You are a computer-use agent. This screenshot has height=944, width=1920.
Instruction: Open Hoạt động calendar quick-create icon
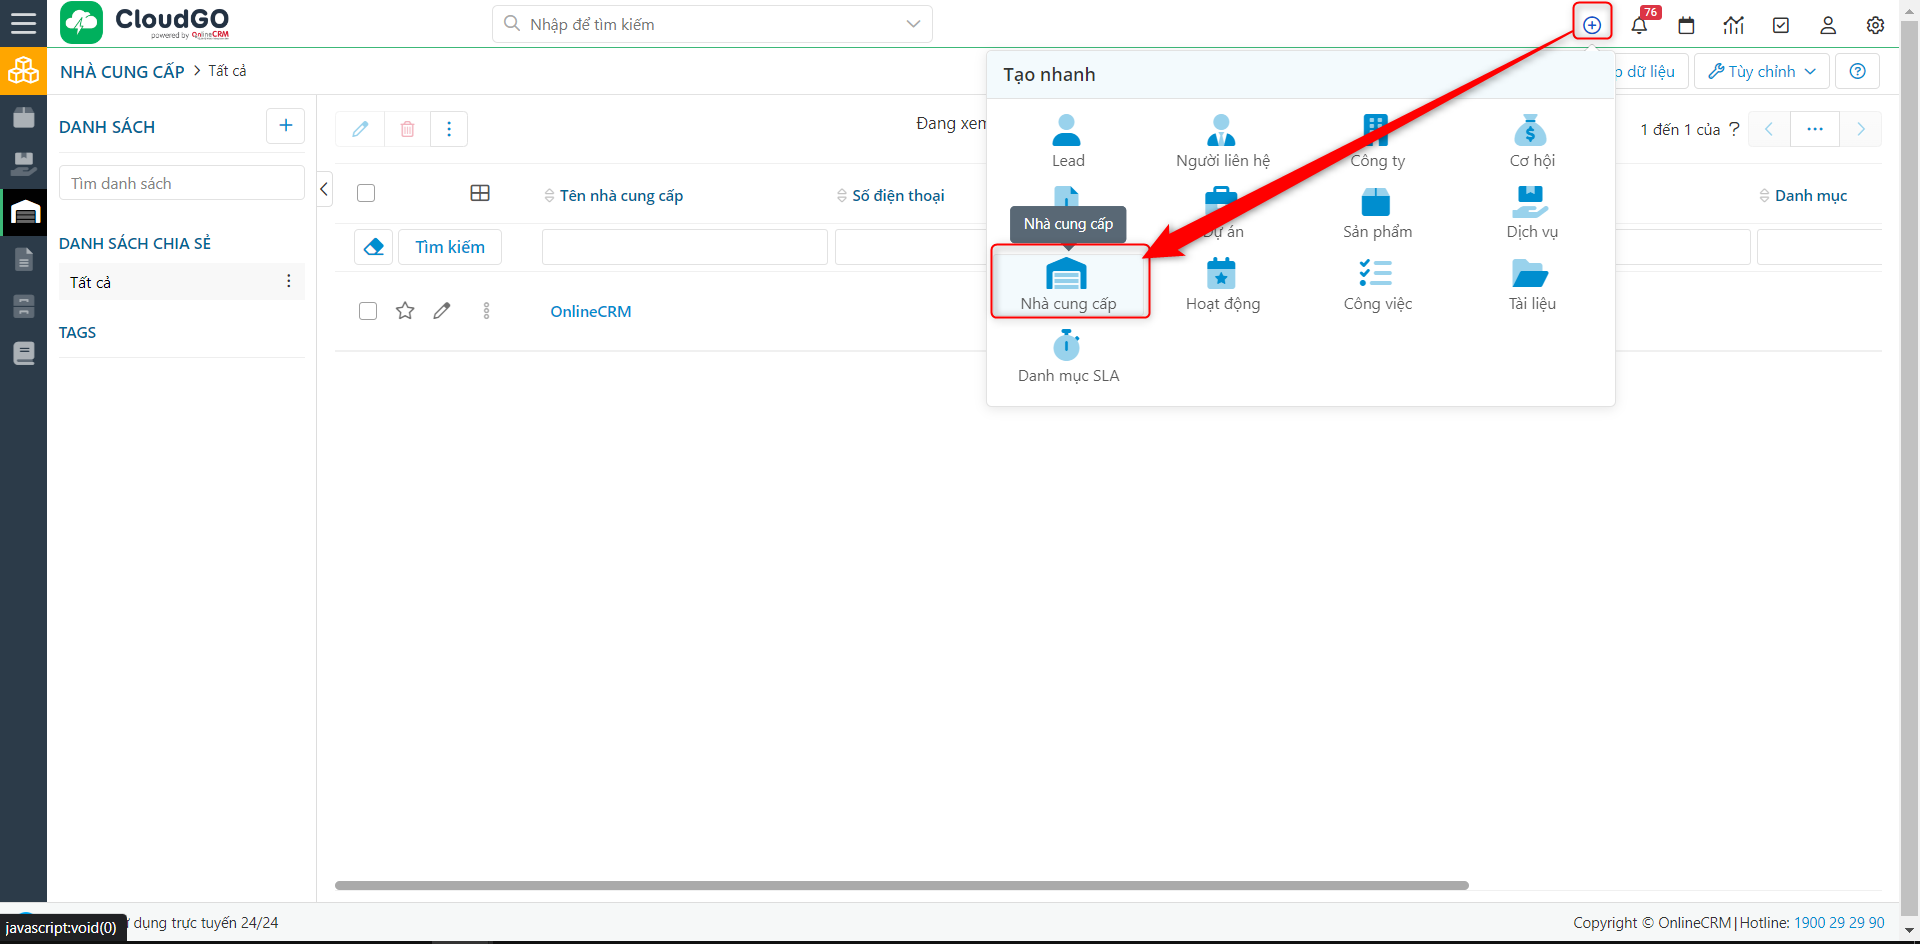[x=1221, y=274]
